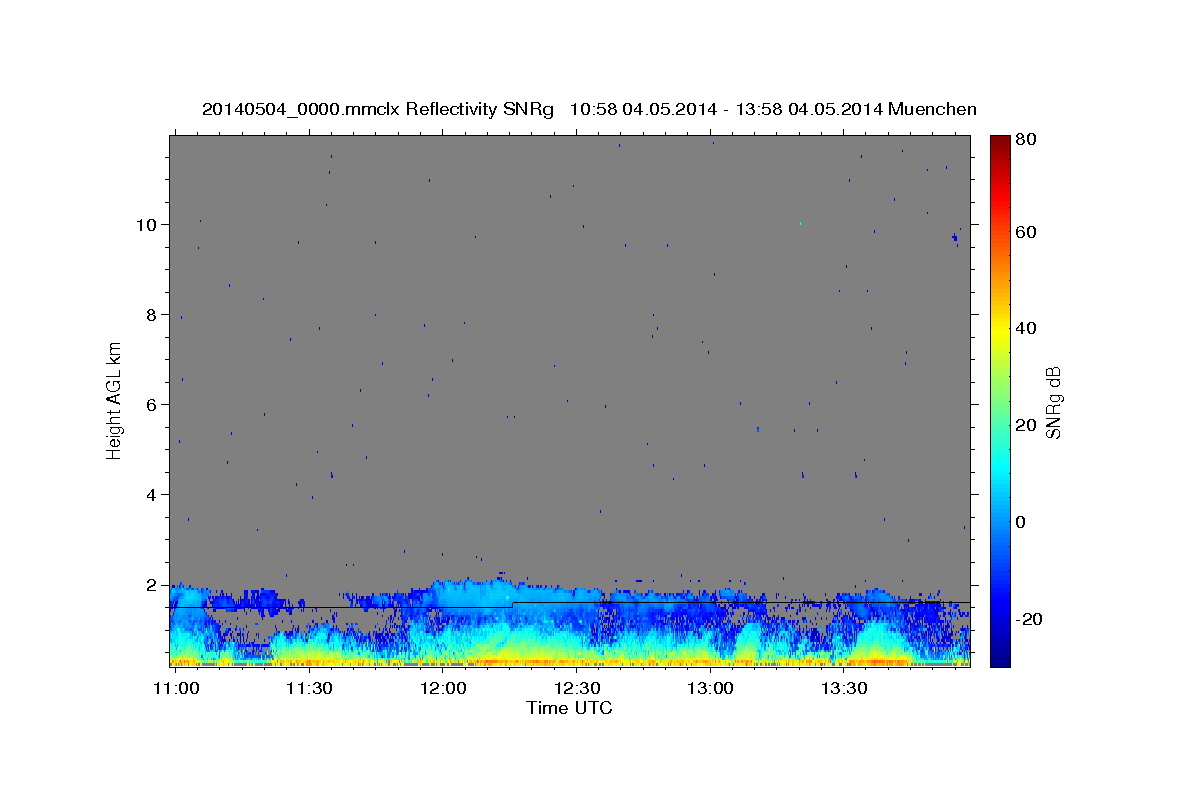Click the date range '10:58 04.05.2014 - 13:58 04.05.2014'
Viewport: 1200px width, 800px height.
(x=726, y=109)
